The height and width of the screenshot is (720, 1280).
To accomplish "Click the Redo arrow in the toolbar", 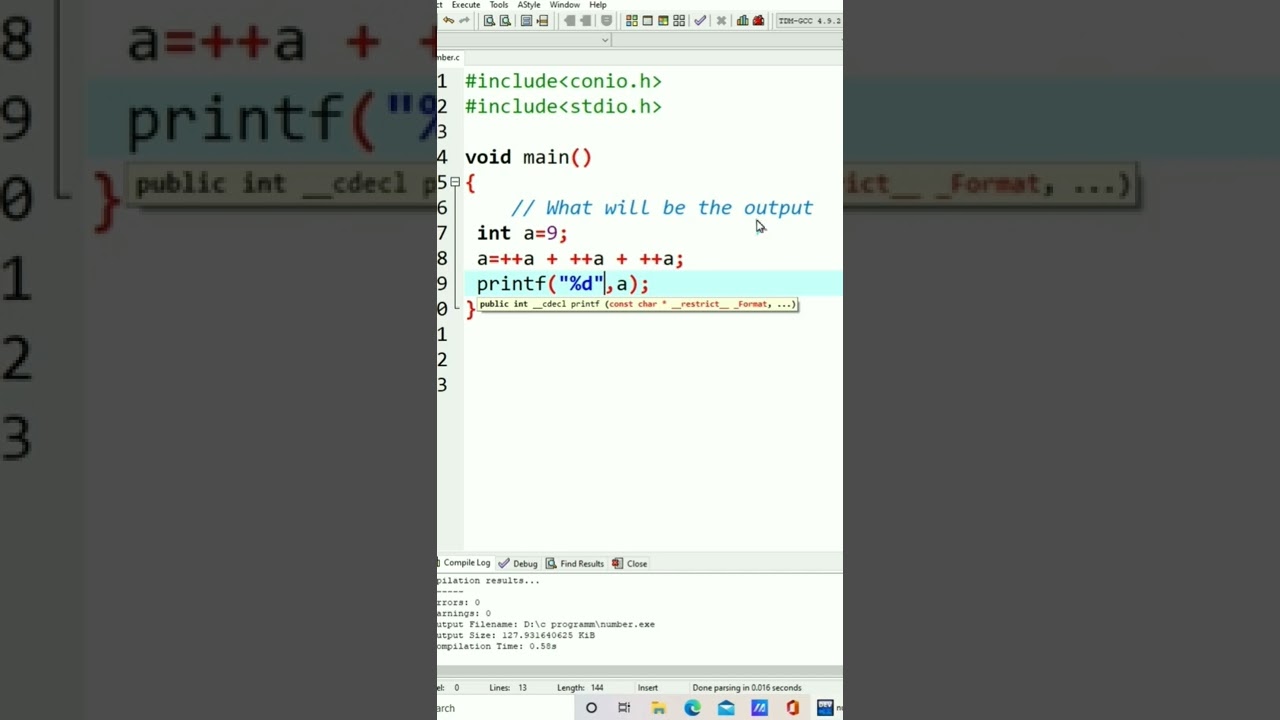I will (x=464, y=20).
